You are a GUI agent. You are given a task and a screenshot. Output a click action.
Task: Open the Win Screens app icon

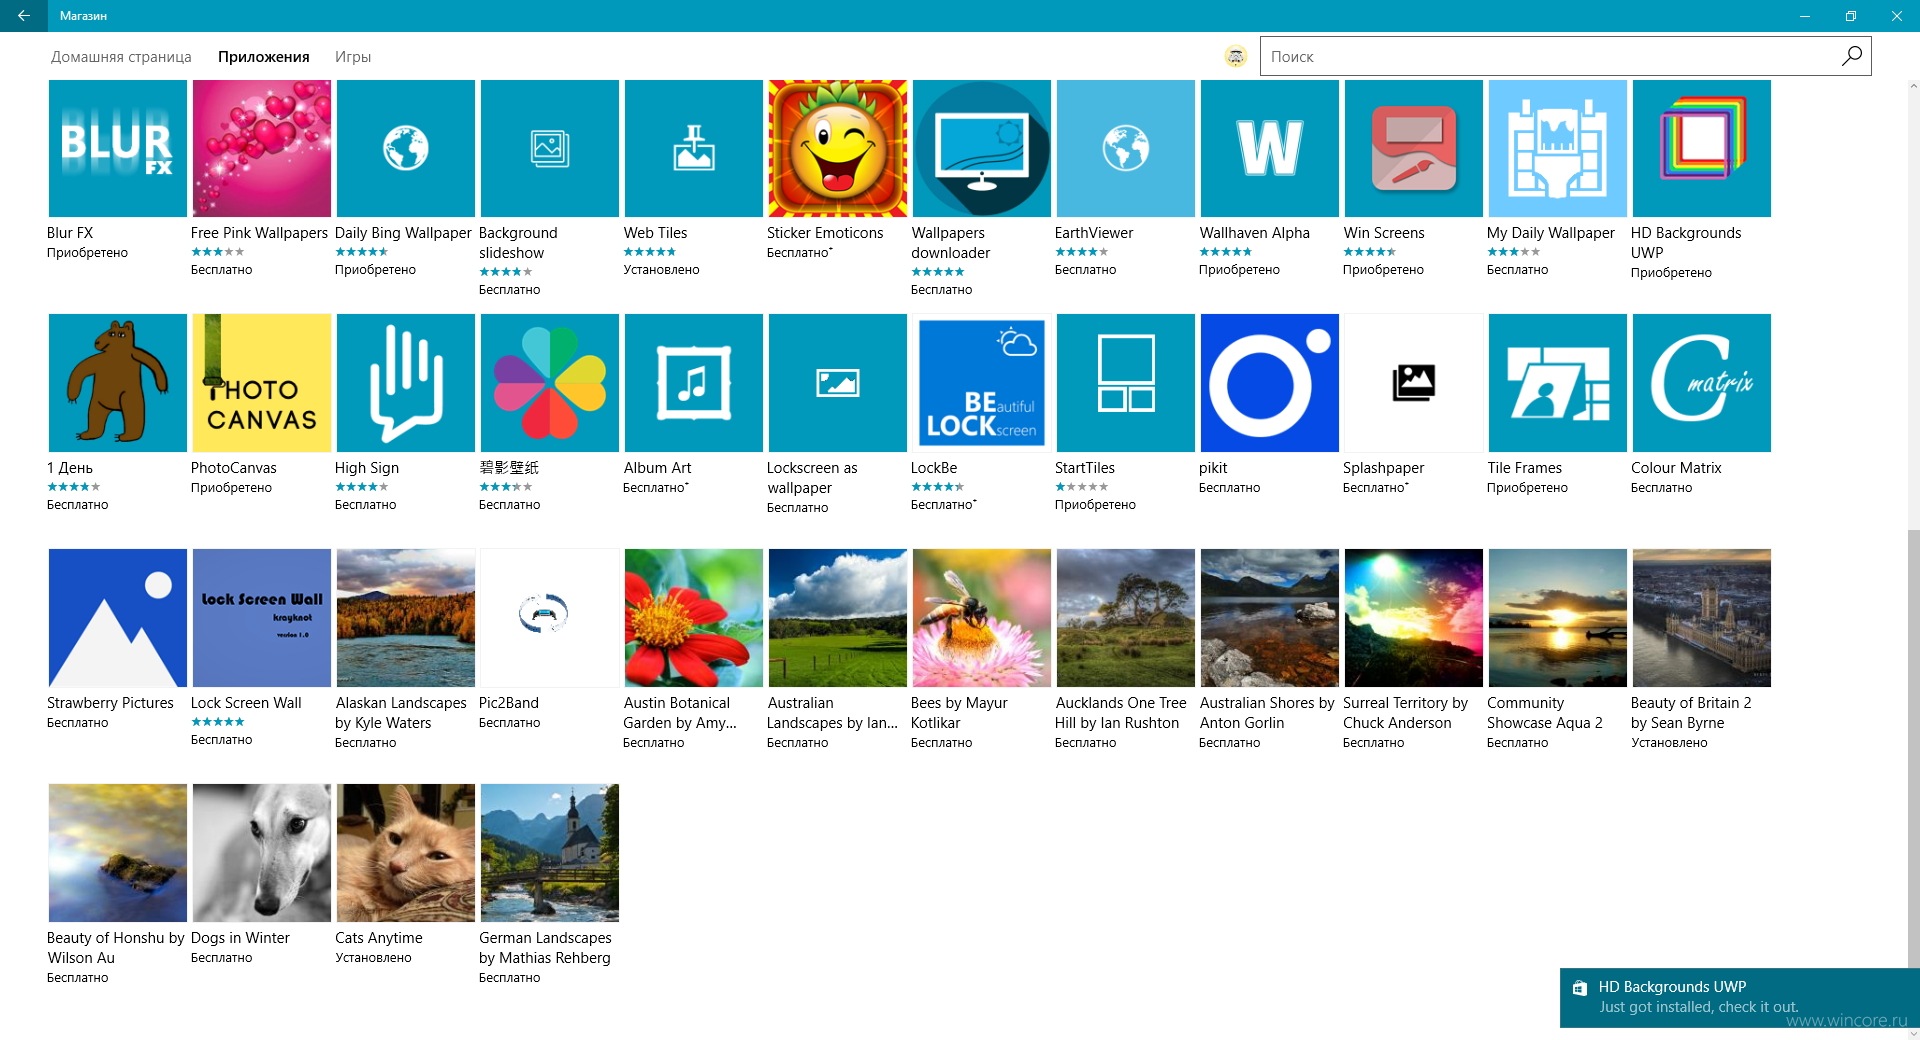(x=1414, y=148)
